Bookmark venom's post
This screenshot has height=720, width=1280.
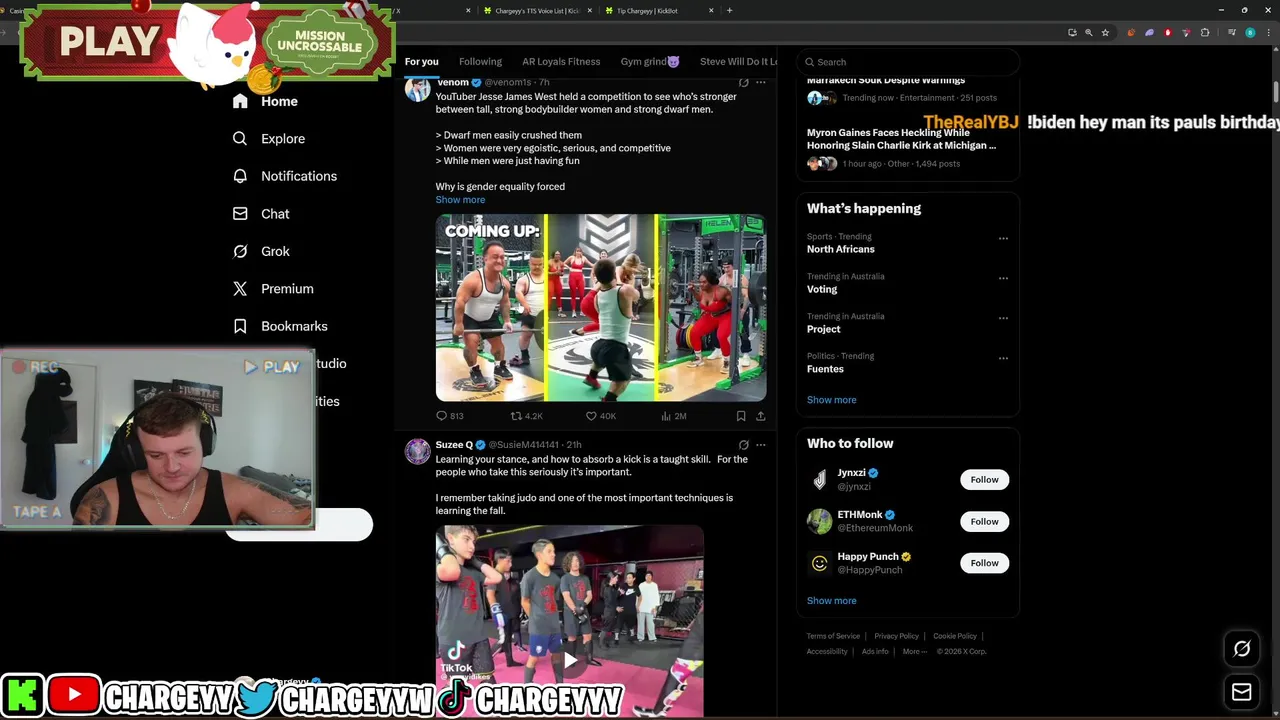point(741,416)
